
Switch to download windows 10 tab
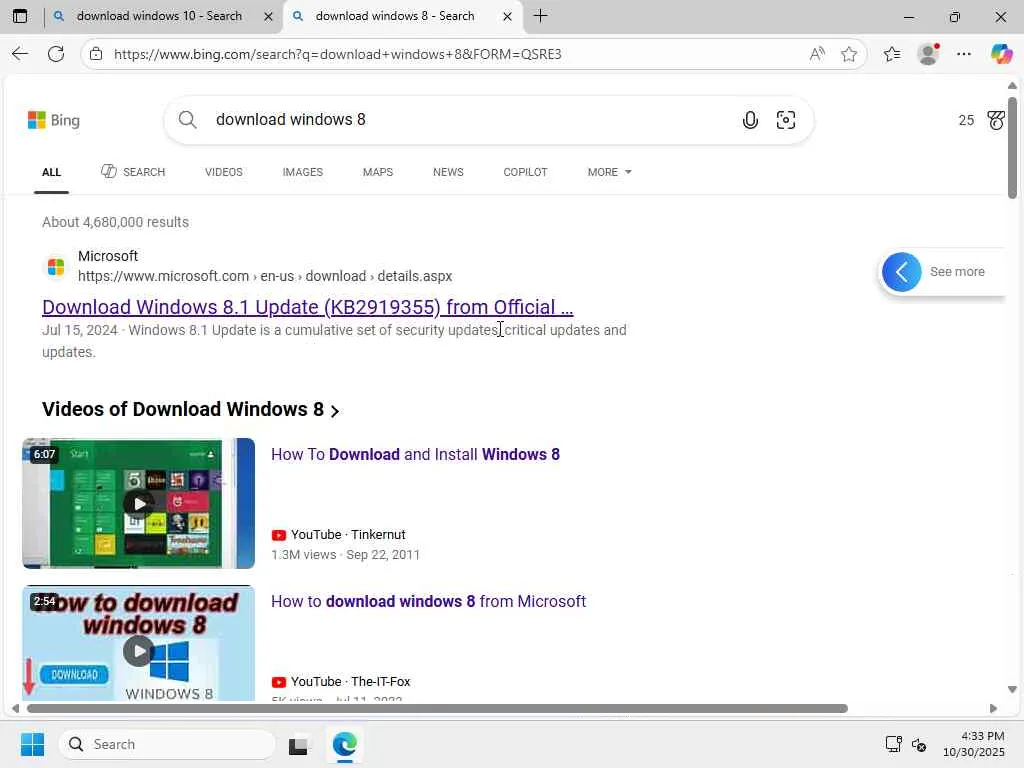coord(159,16)
